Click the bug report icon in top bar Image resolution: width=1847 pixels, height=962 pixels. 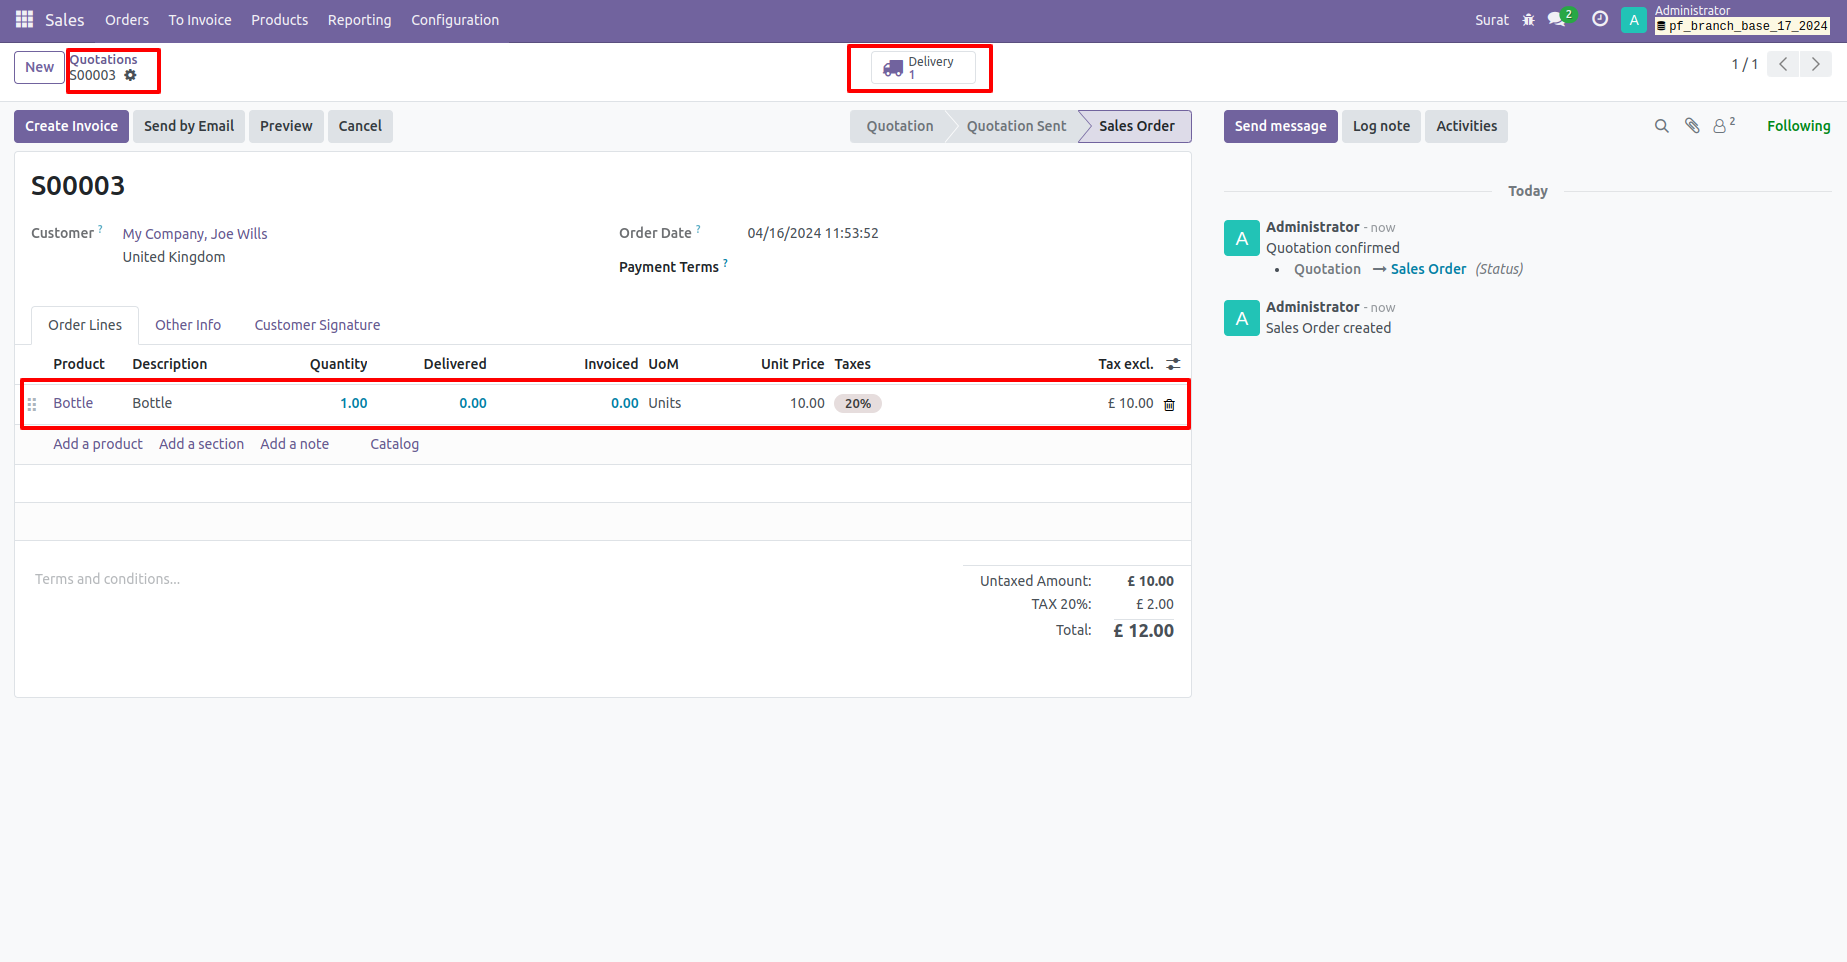(1529, 19)
